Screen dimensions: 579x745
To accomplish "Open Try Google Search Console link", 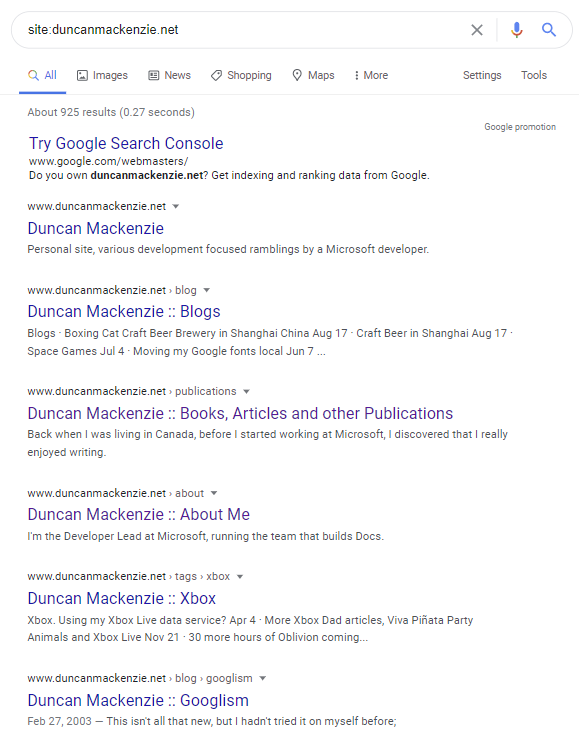I will [126, 143].
